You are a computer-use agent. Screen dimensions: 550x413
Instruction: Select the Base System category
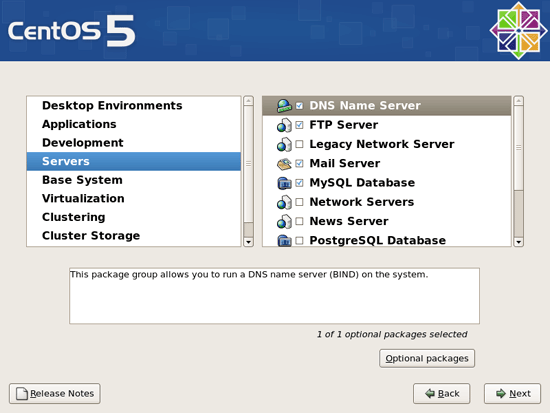click(x=82, y=180)
